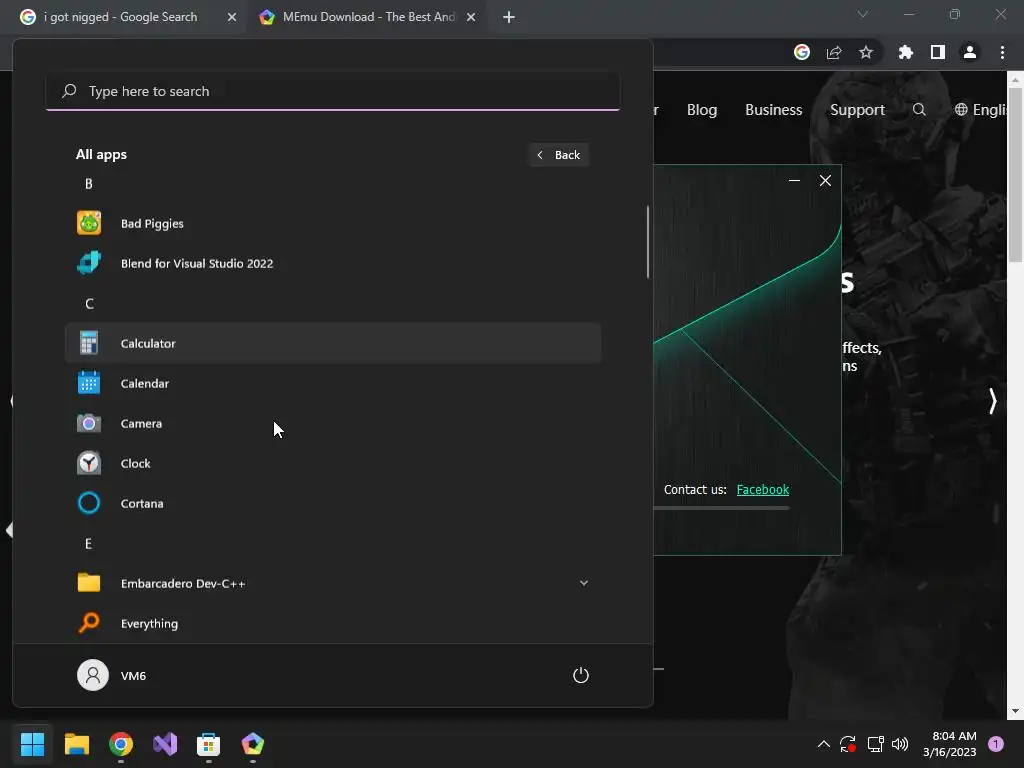Open the Chrome profile menu

pyautogui.click(x=970, y=52)
